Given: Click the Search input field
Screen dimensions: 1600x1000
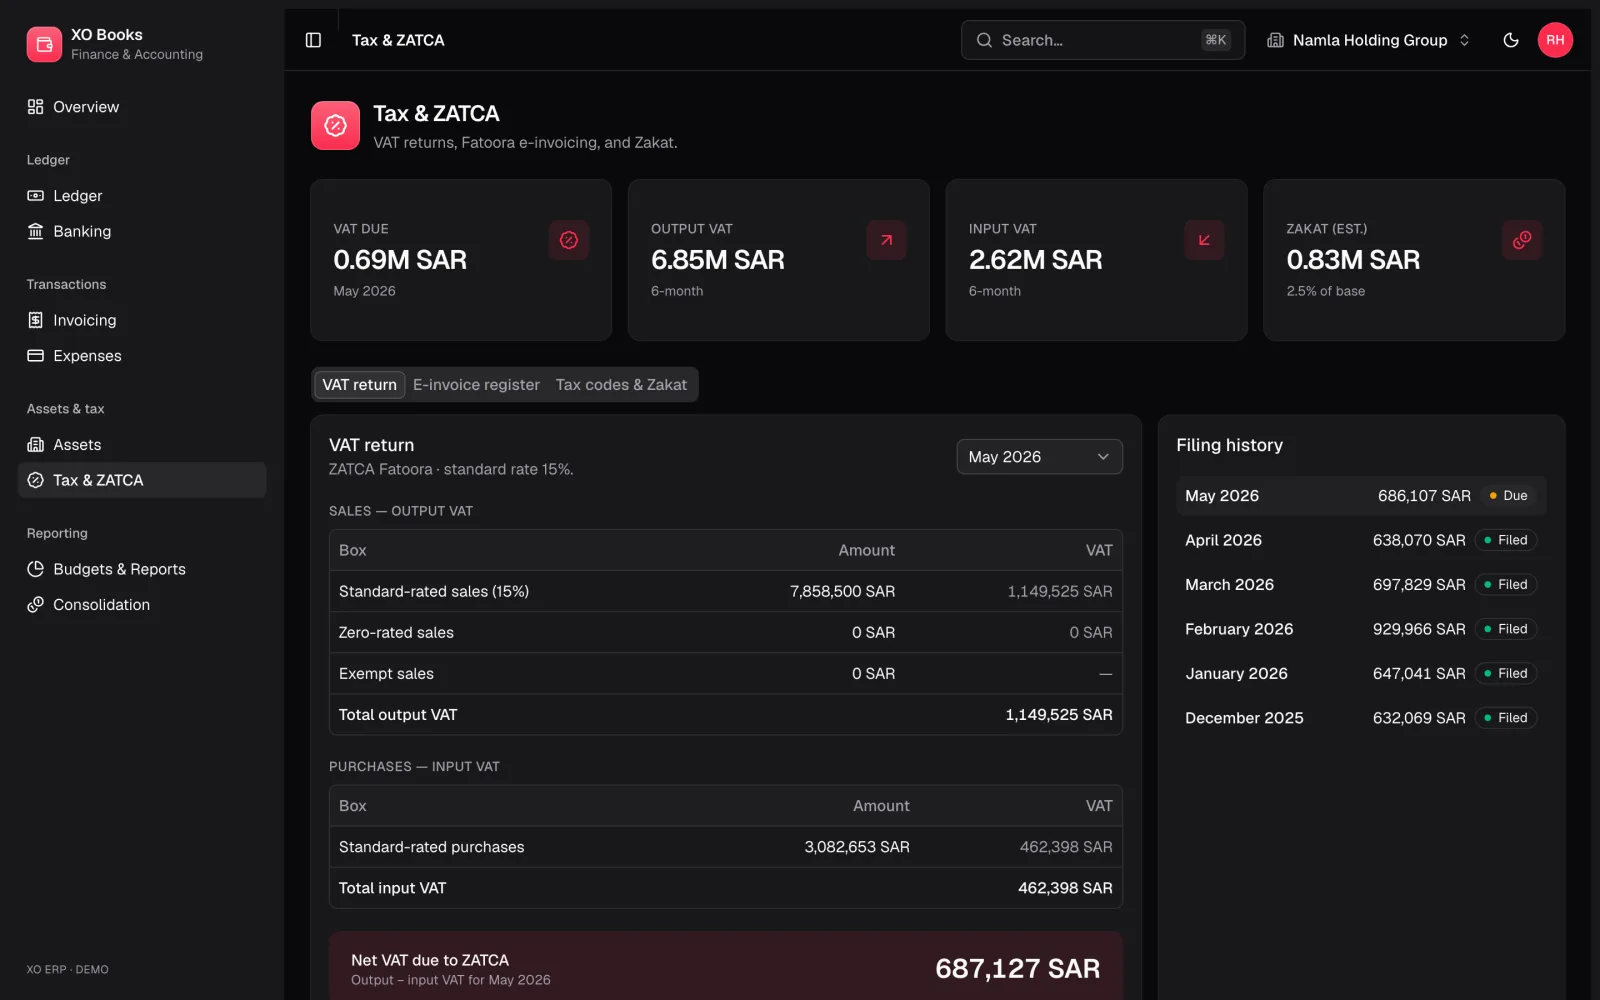Looking at the screenshot, I should [1103, 40].
